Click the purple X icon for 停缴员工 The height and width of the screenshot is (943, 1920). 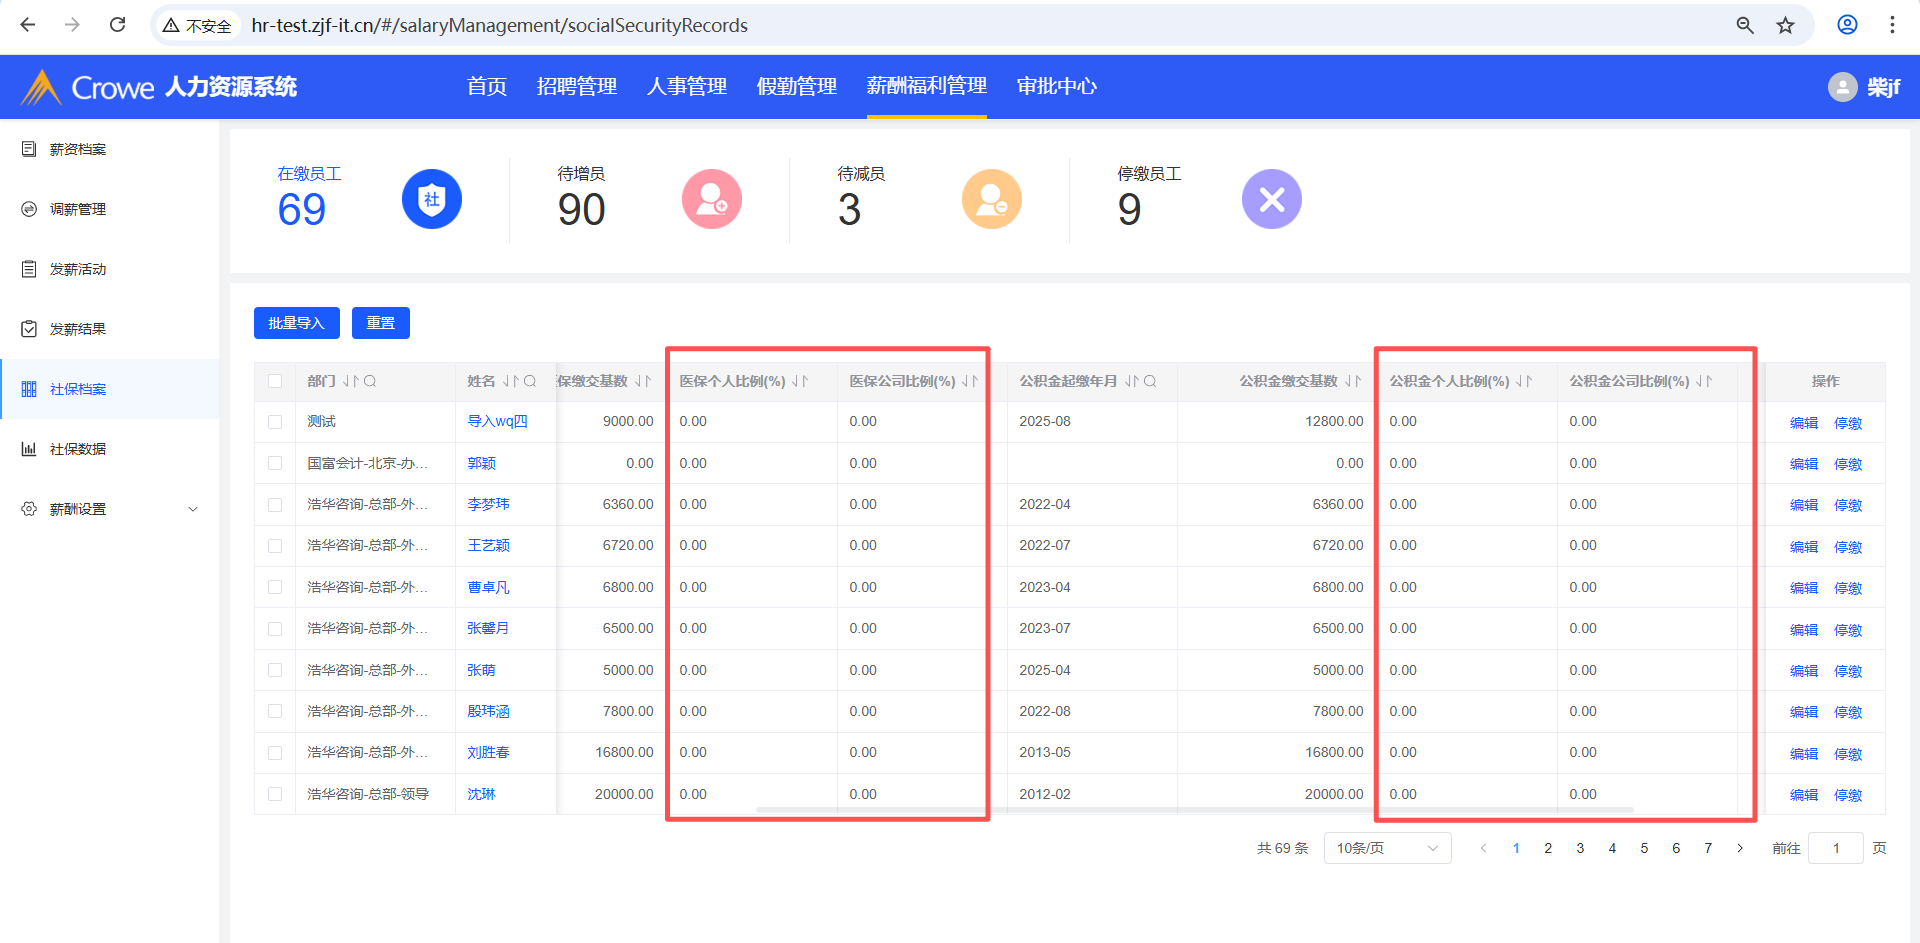pos(1271,199)
